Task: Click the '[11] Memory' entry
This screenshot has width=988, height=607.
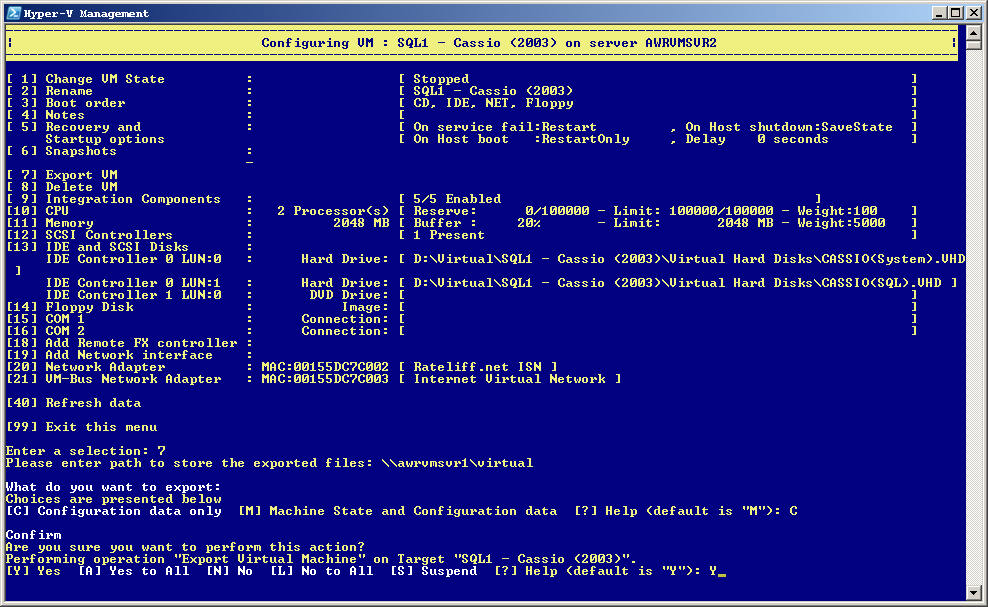Action: [x=50, y=223]
